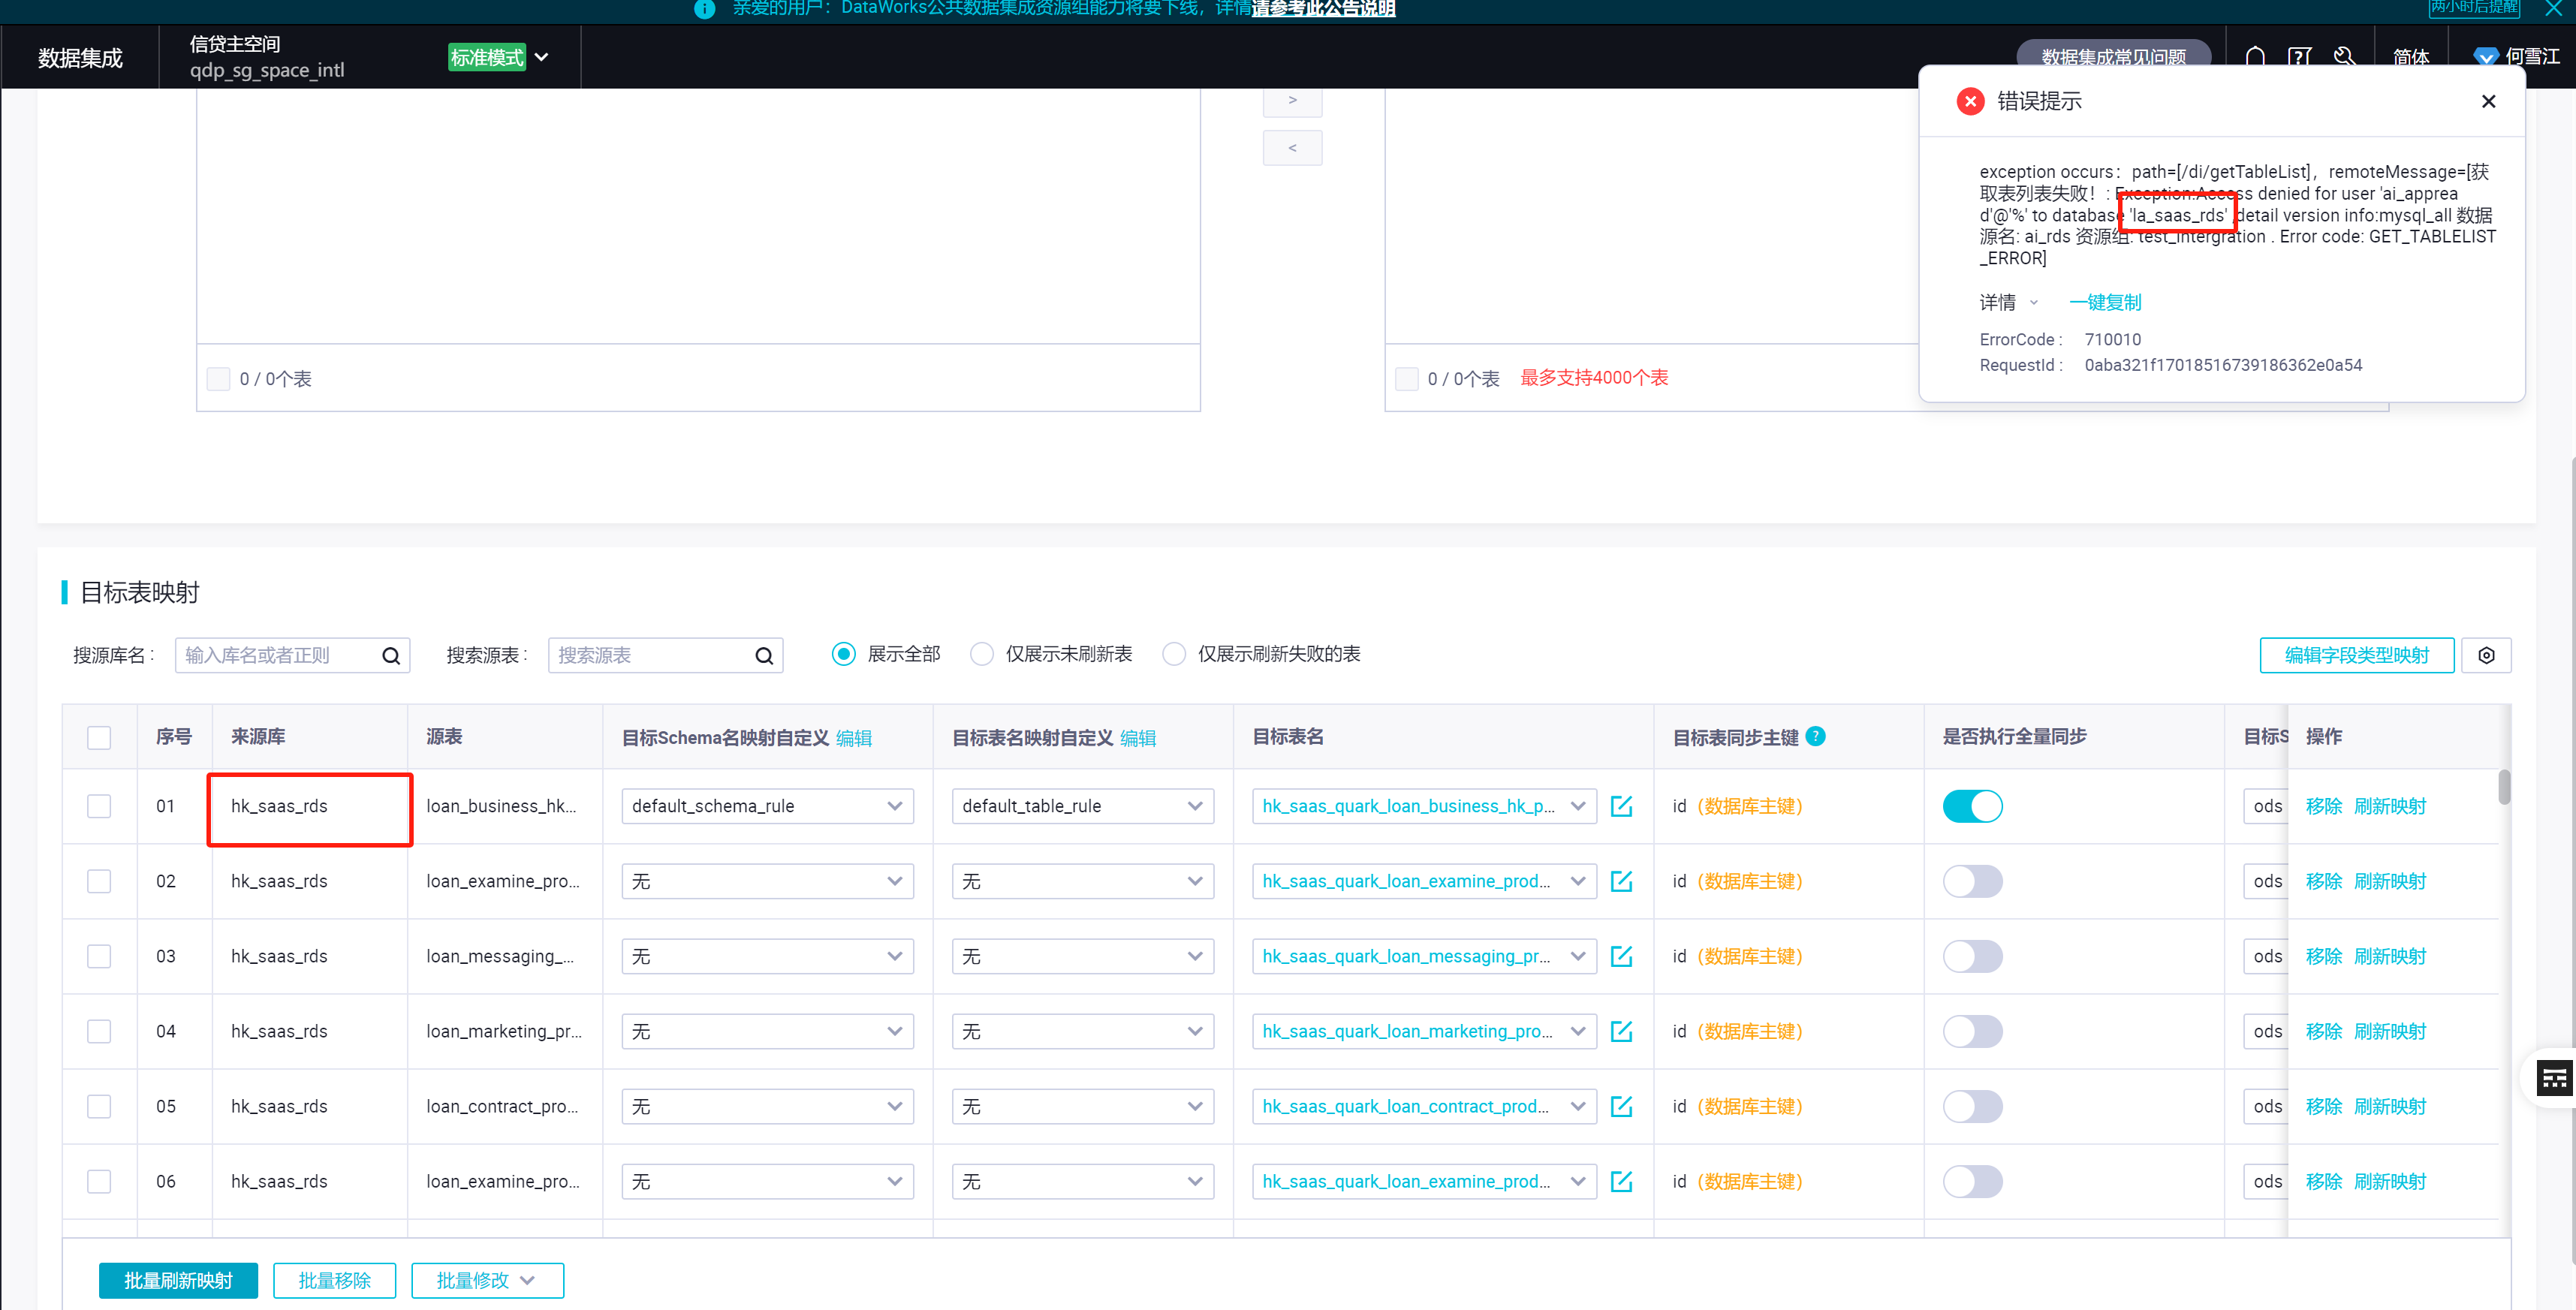
Task: Dismiss the top announcement banner with X
Action: pyautogui.click(x=2553, y=8)
